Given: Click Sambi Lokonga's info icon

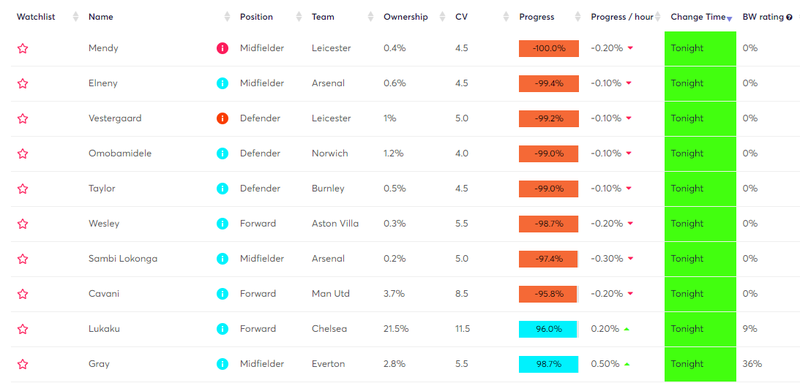Looking at the screenshot, I should coord(222,259).
